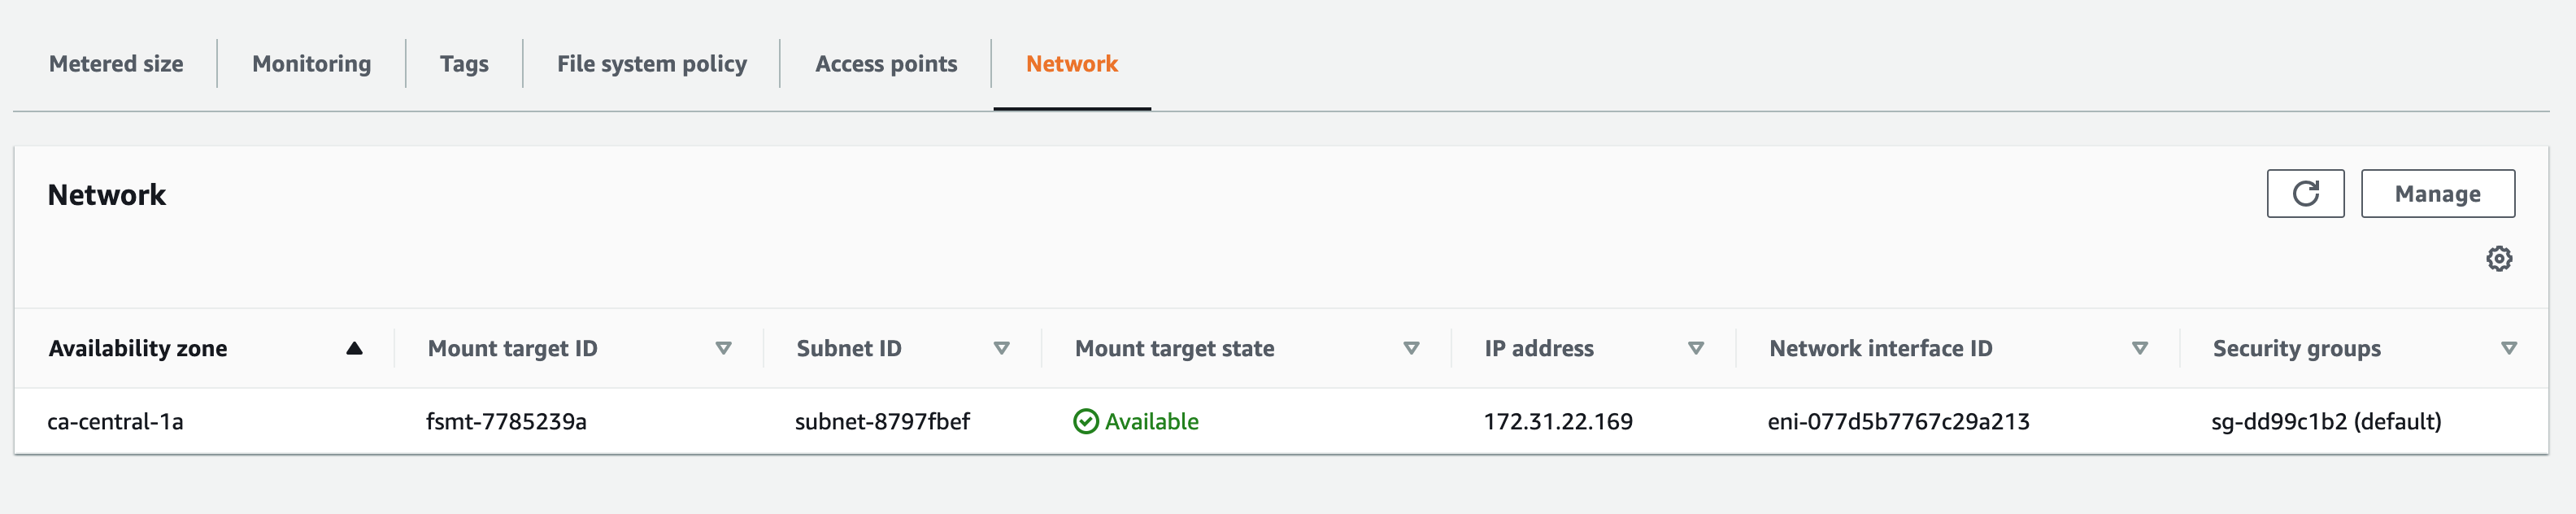Select the Network tab
This screenshot has height=514, width=2576.
tap(1072, 64)
